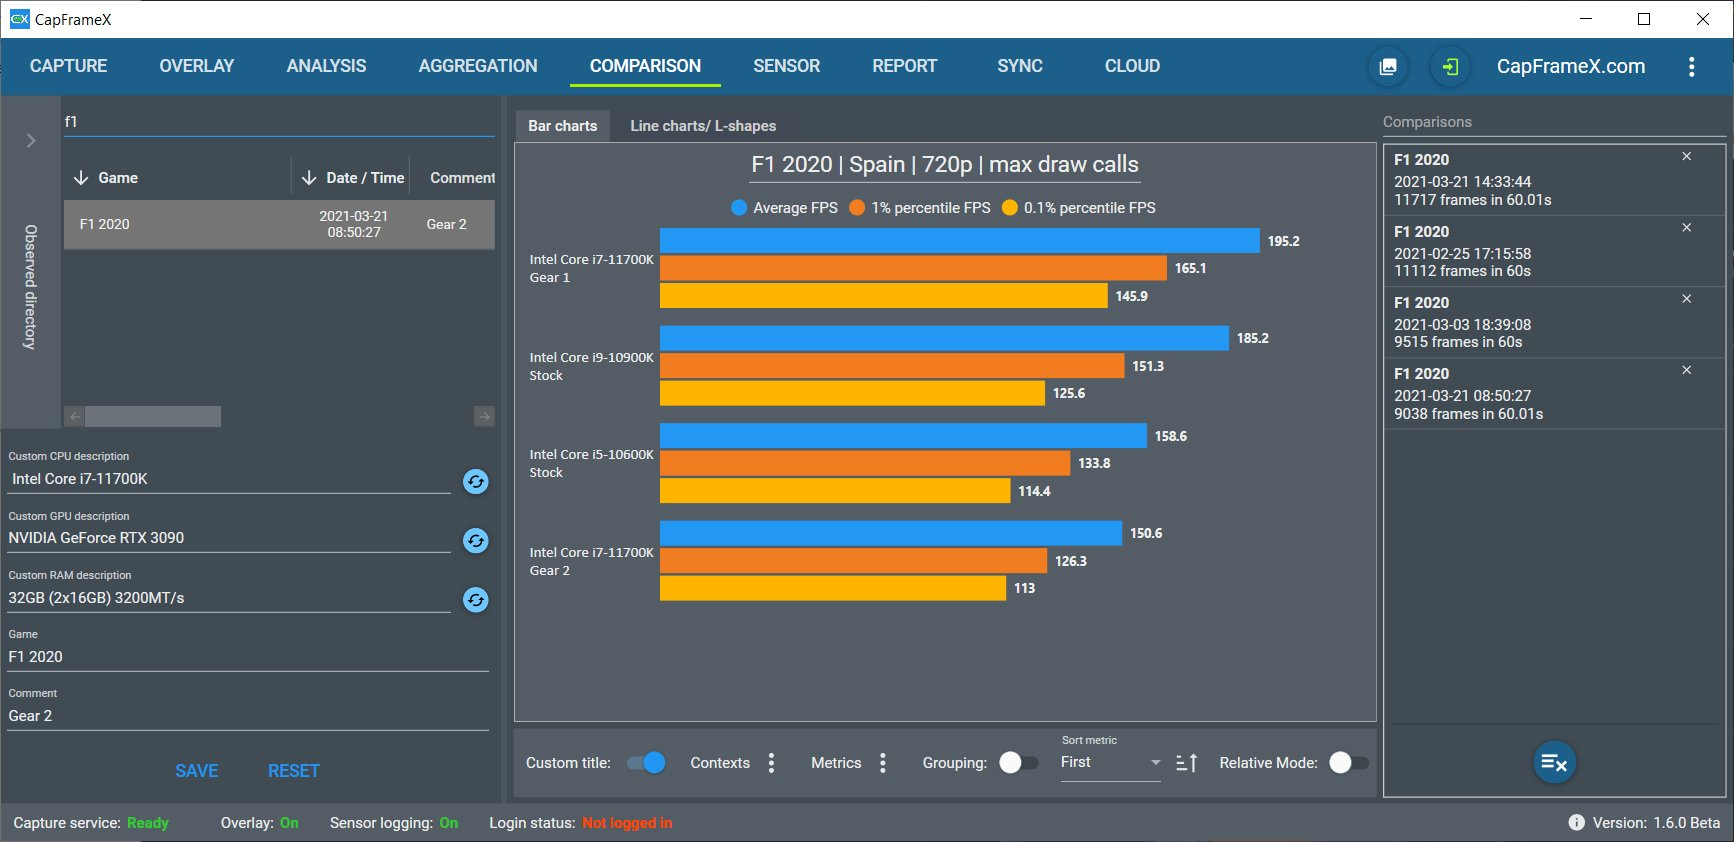Screen dimensions: 1734x842
Task: Sort records by Date / Time arrow
Action: 309,178
